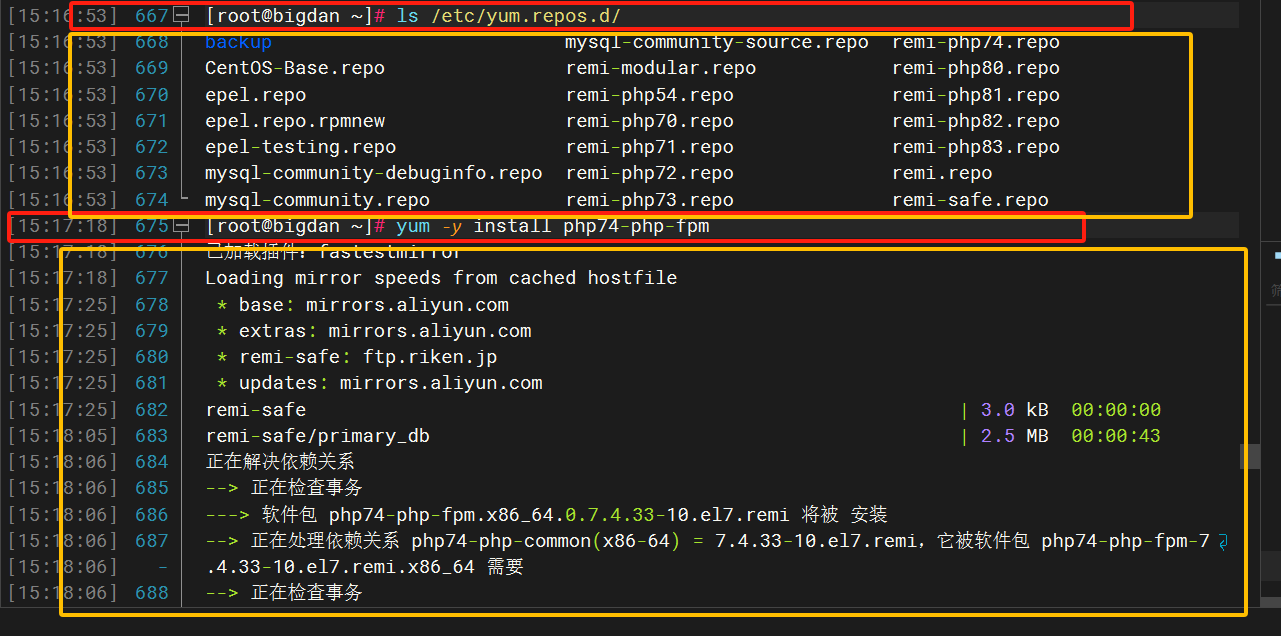Image resolution: width=1281 pixels, height=636 pixels.
Task: Click the file name mysql-community.repo on line 674
Action: [317, 200]
